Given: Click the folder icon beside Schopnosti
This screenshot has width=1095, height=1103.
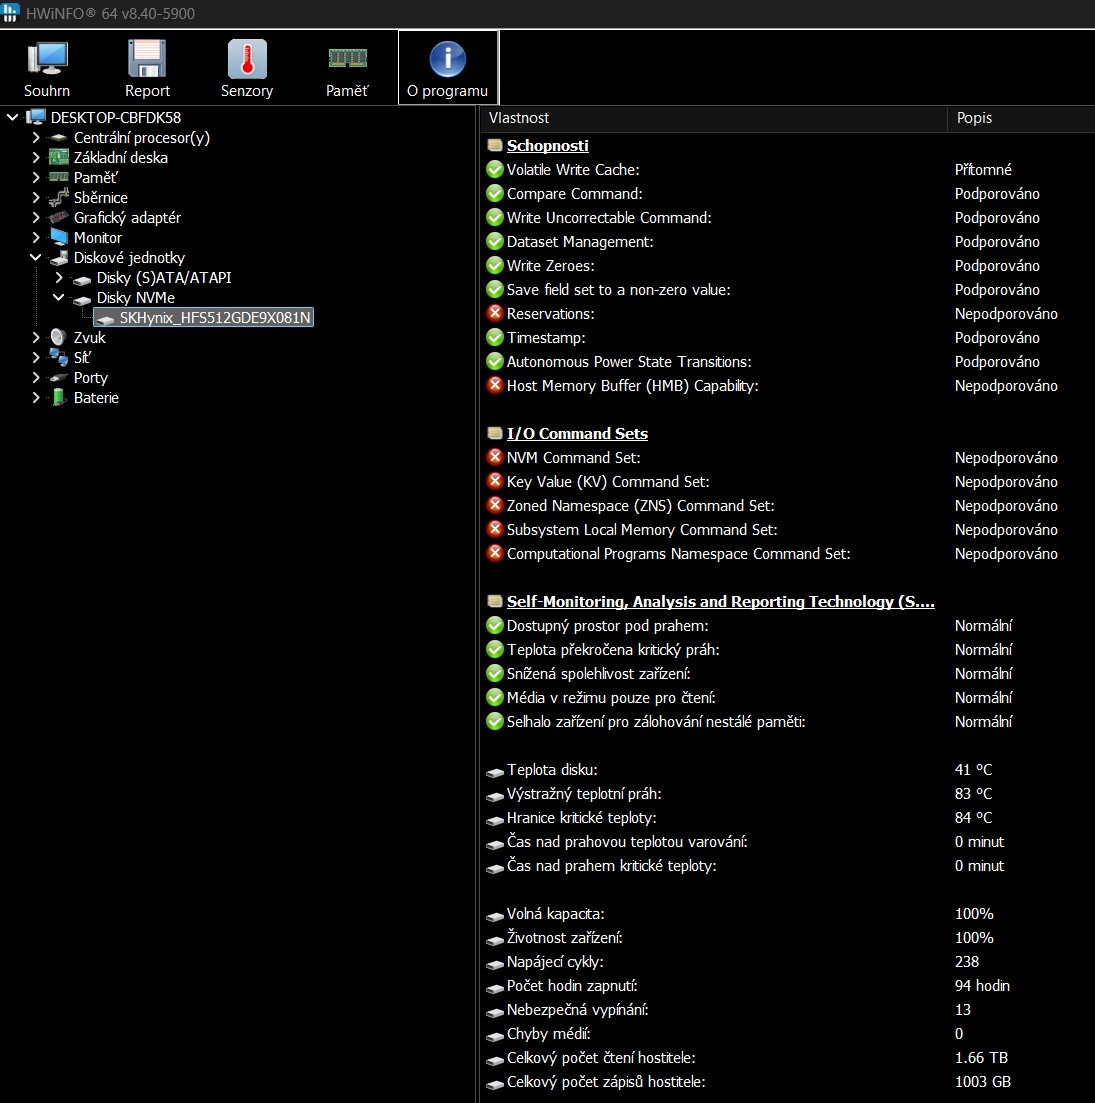Looking at the screenshot, I should 494,145.
